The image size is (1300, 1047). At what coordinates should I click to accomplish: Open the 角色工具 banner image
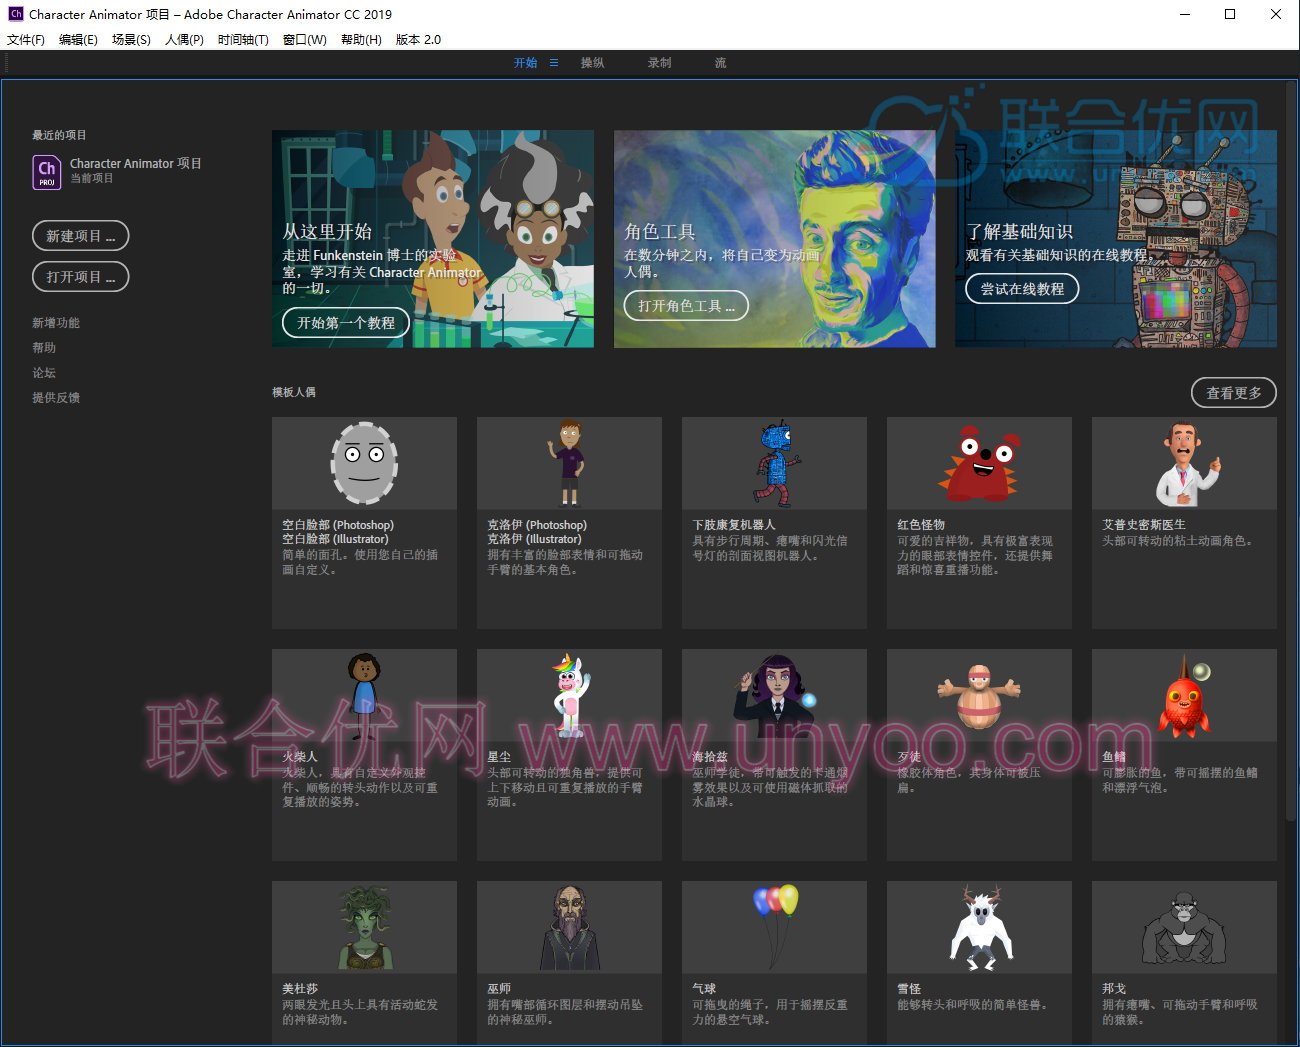[x=774, y=239]
